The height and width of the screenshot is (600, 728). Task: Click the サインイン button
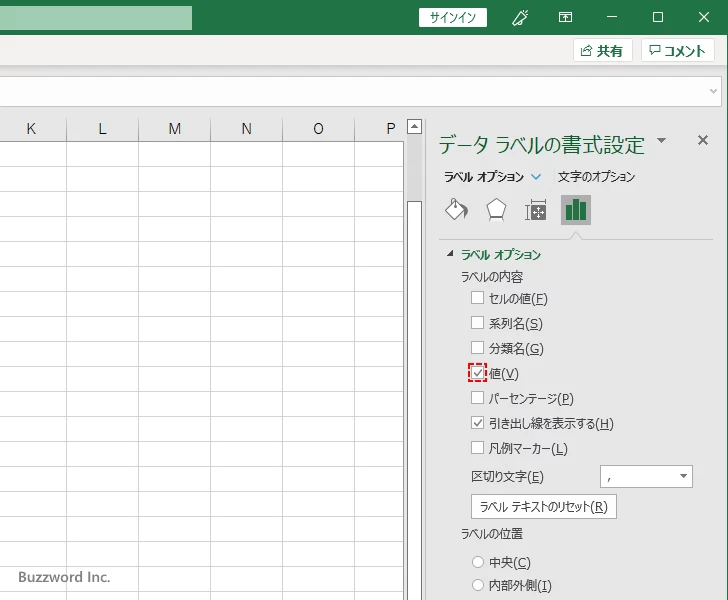(x=453, y=18)
